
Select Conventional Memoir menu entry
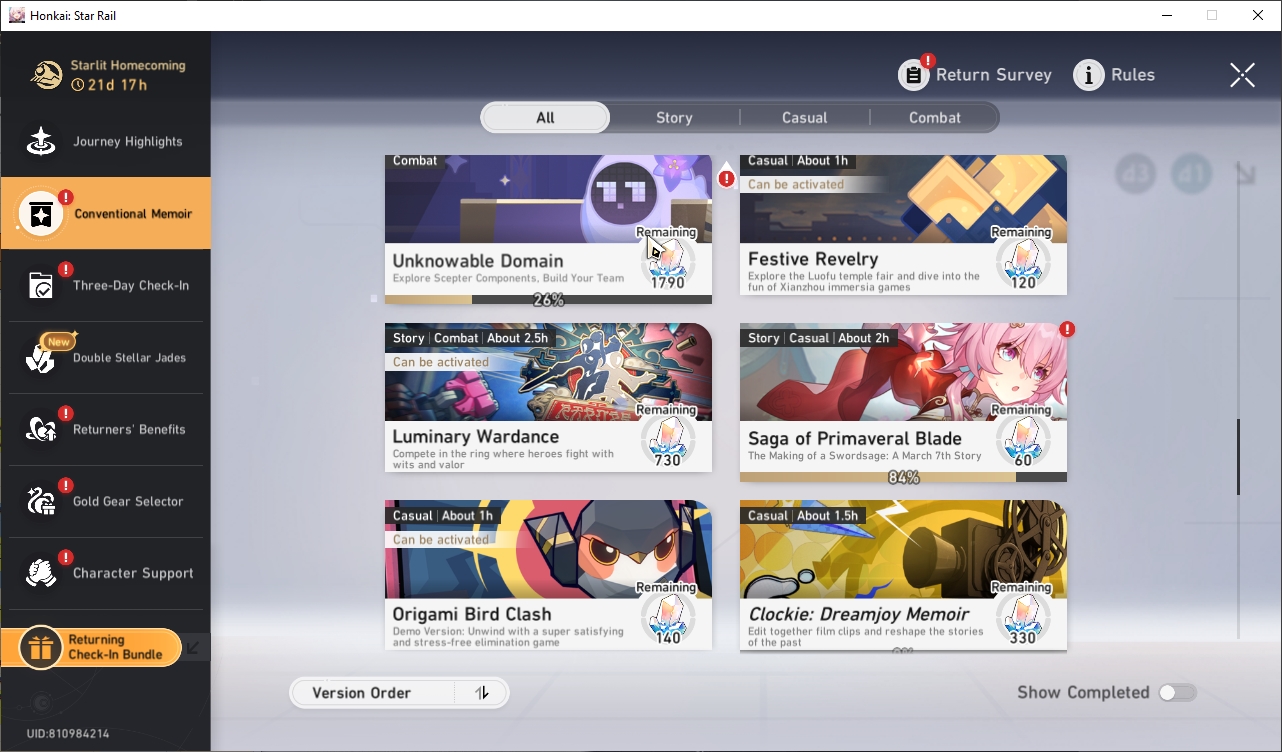106,214
